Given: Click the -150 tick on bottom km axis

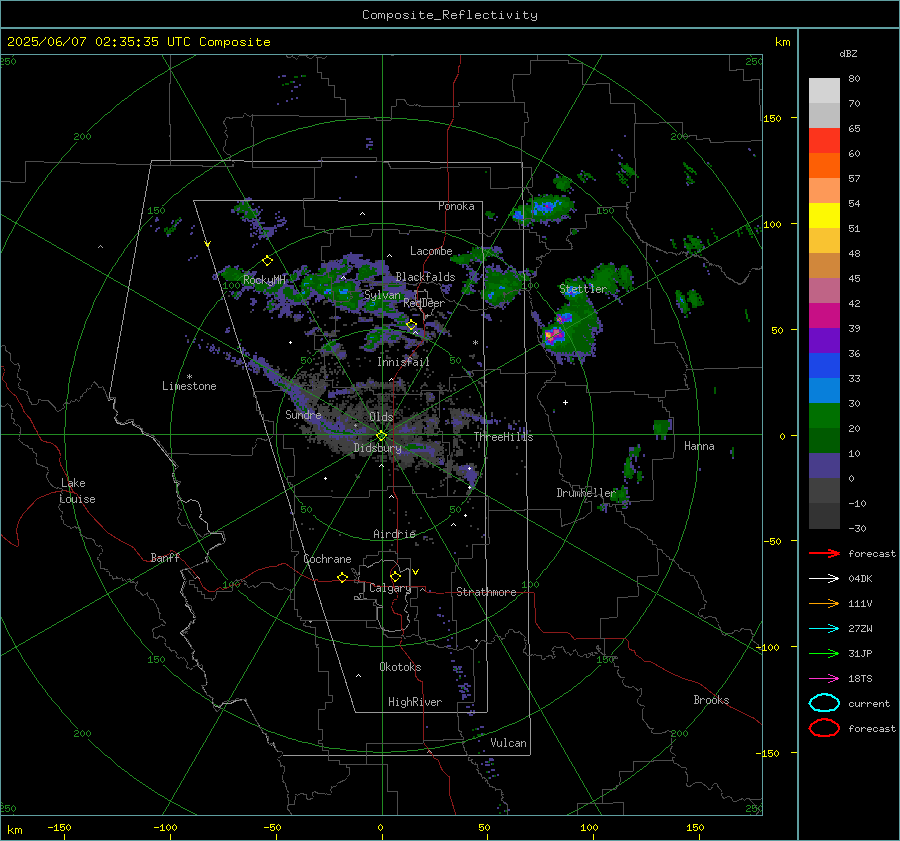Looking at the screenshot, I should (x=59, y=827).
